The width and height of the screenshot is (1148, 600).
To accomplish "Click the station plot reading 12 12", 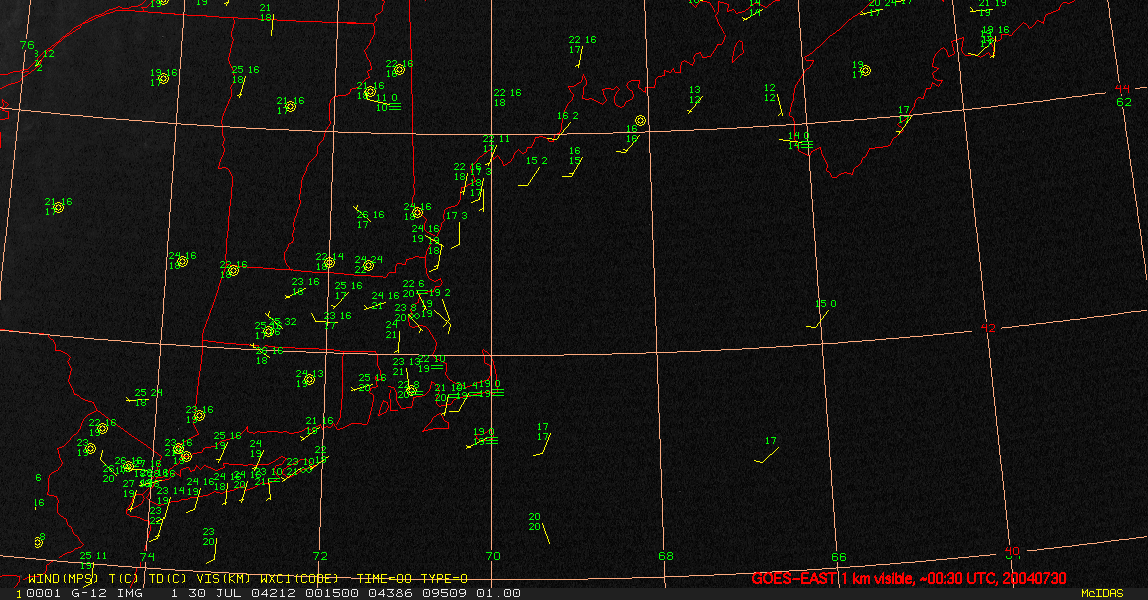I will (x=770, y=93).
